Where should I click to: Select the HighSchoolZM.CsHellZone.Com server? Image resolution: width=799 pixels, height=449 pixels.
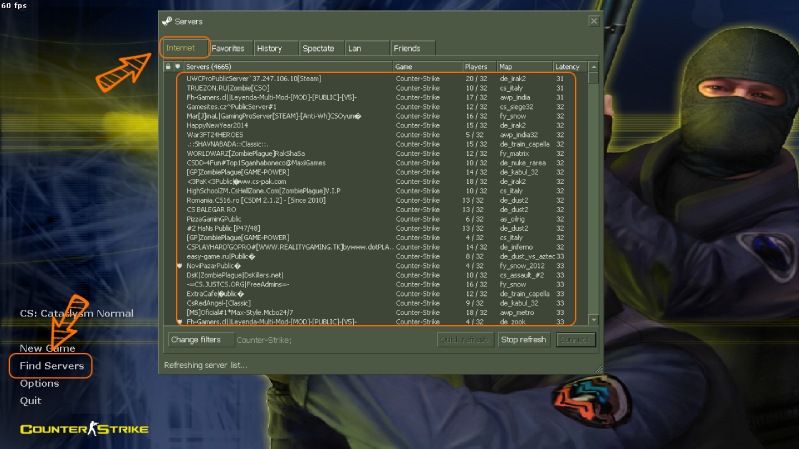(376, 191)
